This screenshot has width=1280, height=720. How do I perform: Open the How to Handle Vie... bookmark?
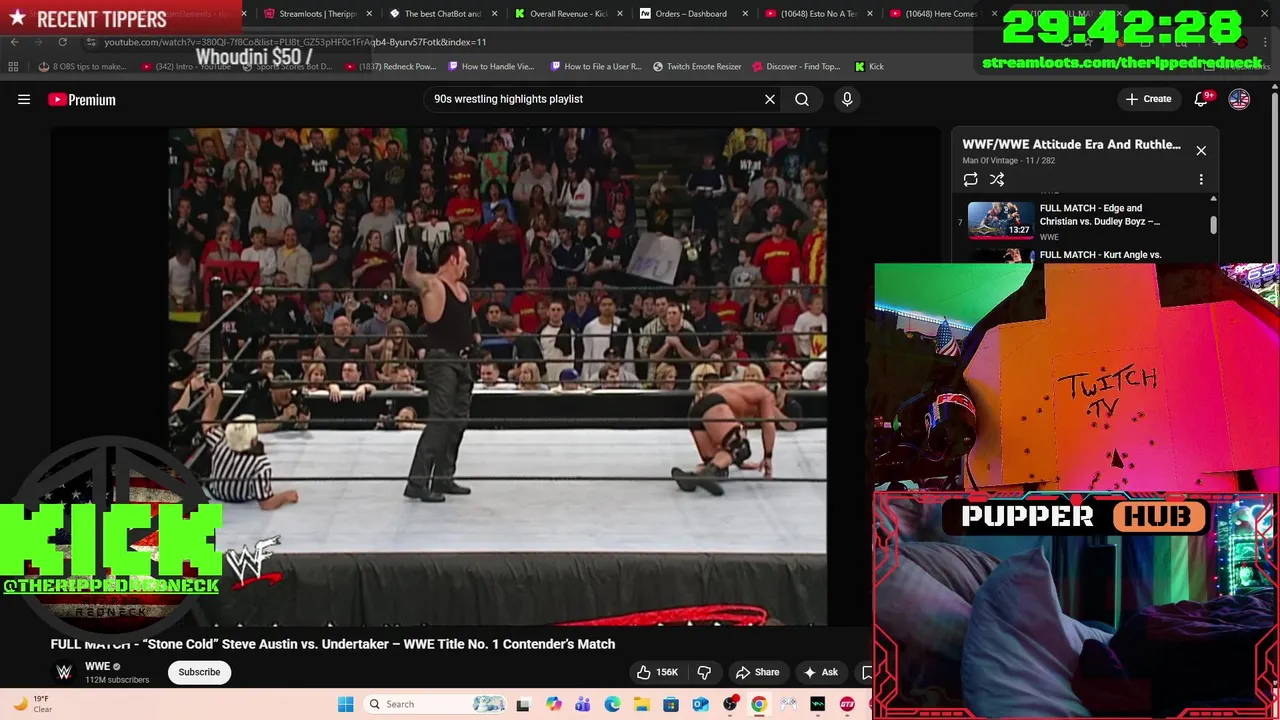pos(491,67)
